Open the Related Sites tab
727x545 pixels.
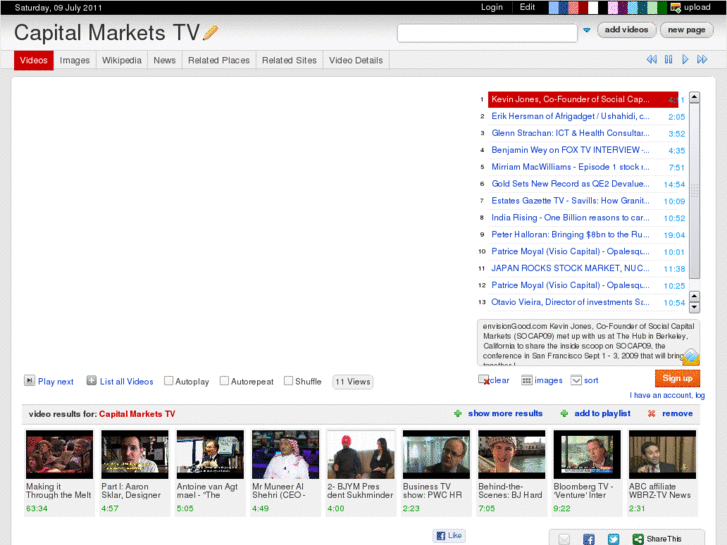[289, 60]
